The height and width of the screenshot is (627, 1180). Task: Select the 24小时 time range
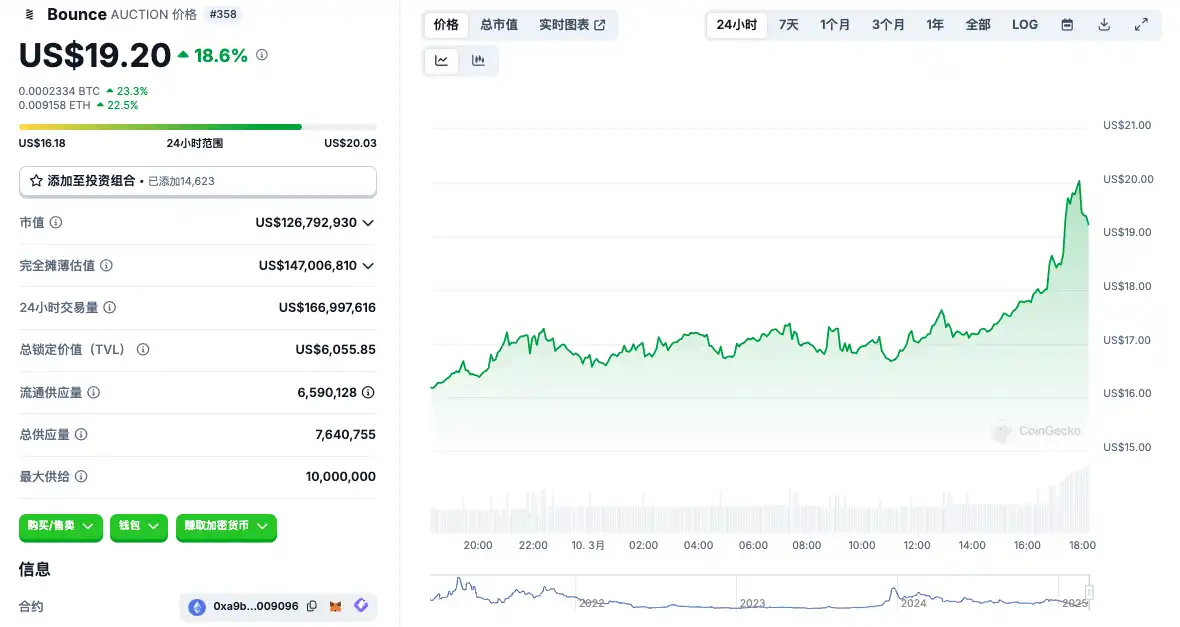pos(737,25)
